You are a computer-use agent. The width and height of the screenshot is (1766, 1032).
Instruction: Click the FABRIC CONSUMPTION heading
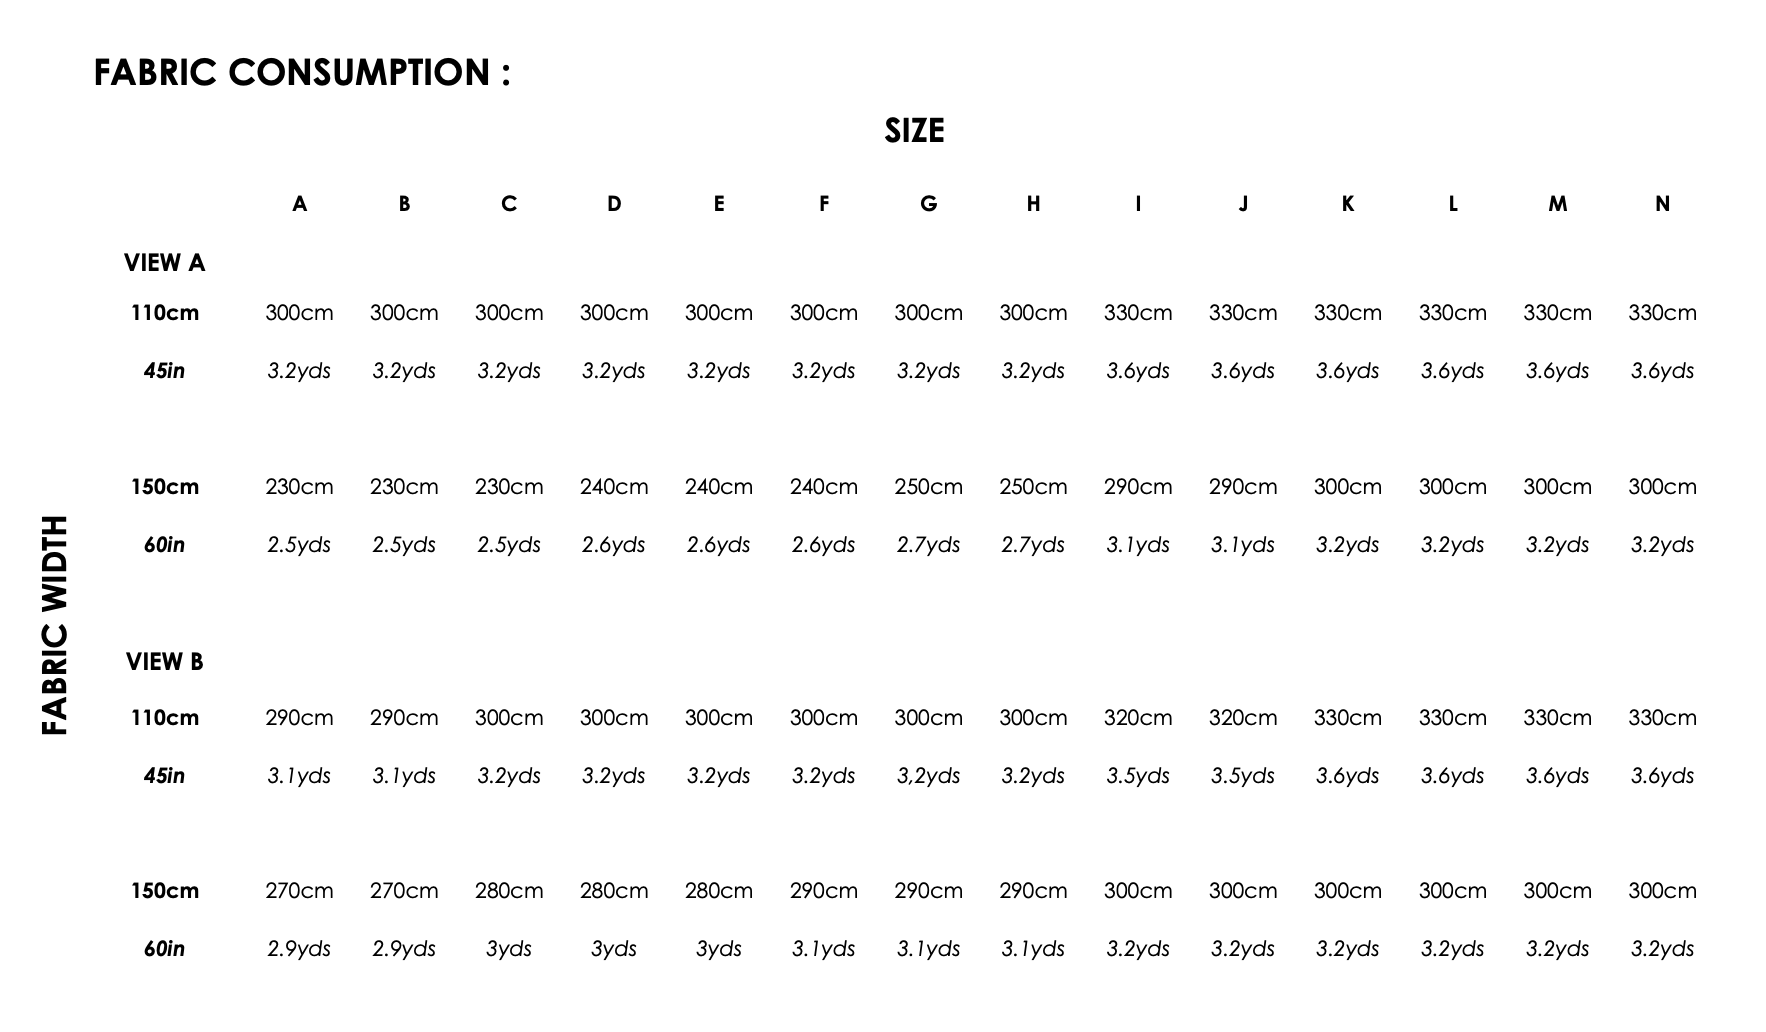pos(302,72)
